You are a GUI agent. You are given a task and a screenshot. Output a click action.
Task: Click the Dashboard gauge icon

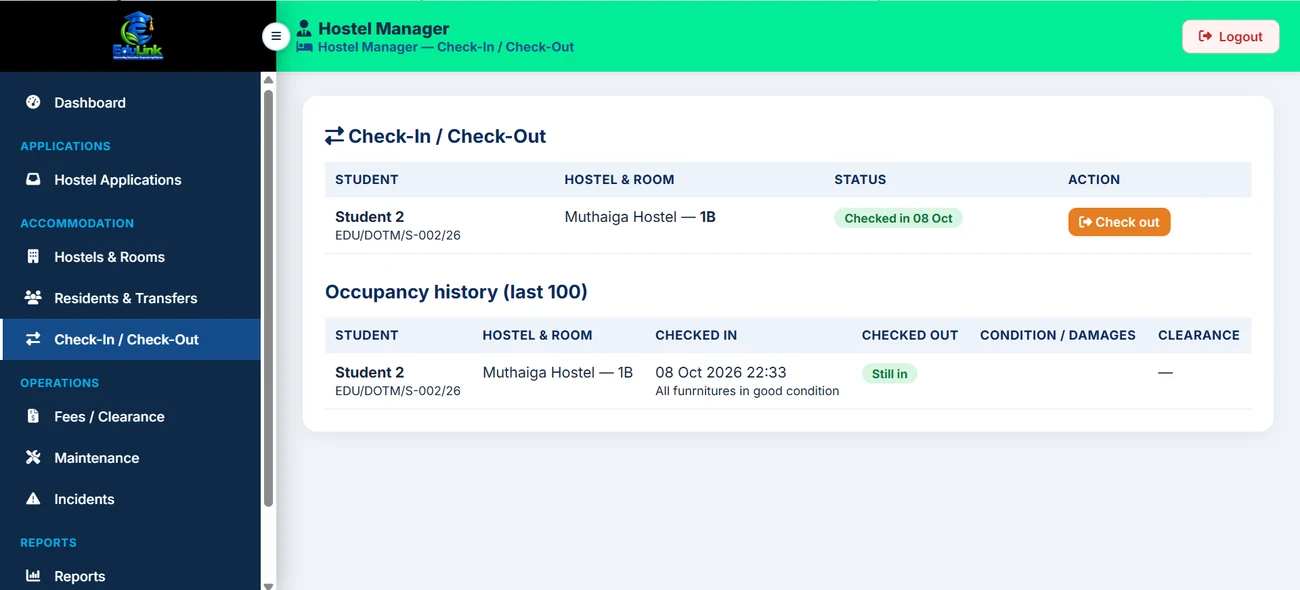[x=33, y=102]
